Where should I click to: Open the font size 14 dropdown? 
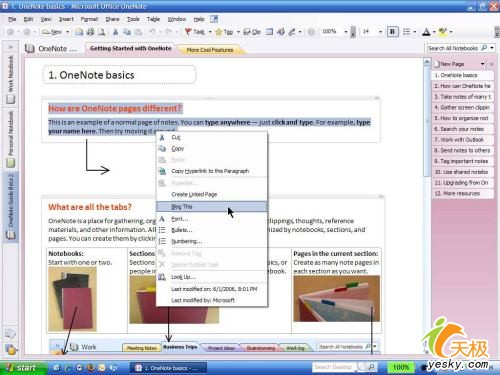[x=380, y=32]
